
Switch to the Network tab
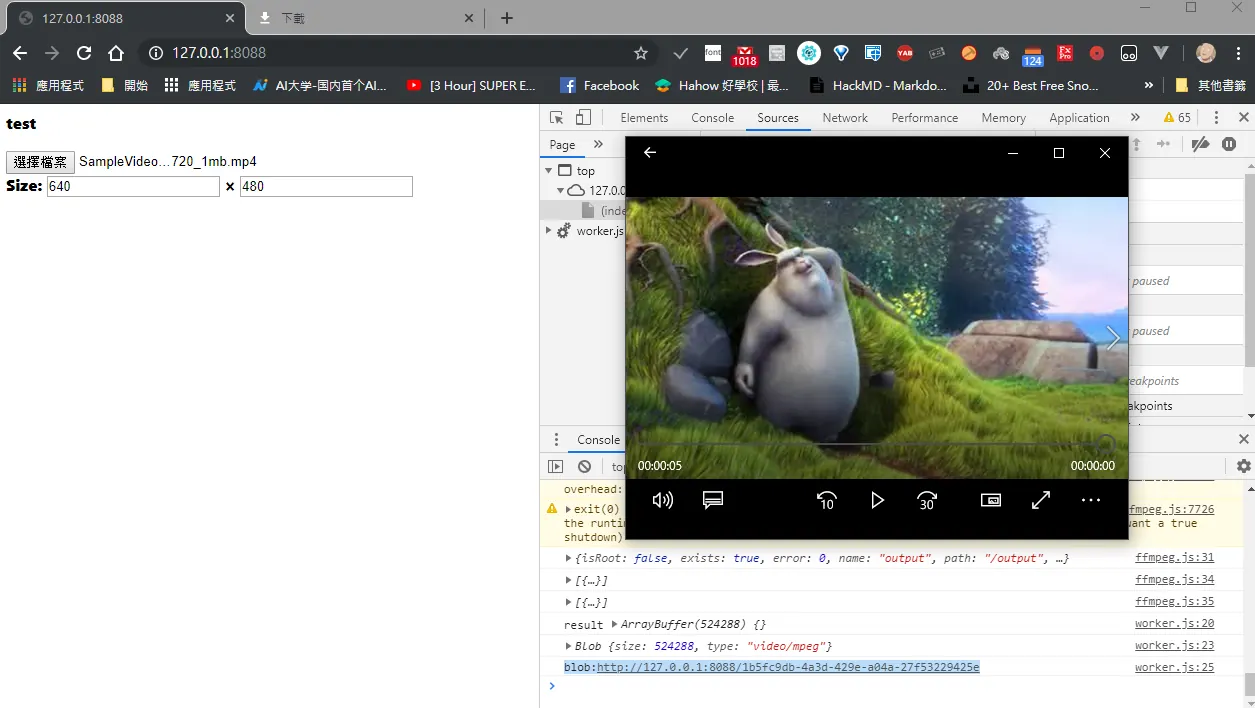tap(845, 117)
